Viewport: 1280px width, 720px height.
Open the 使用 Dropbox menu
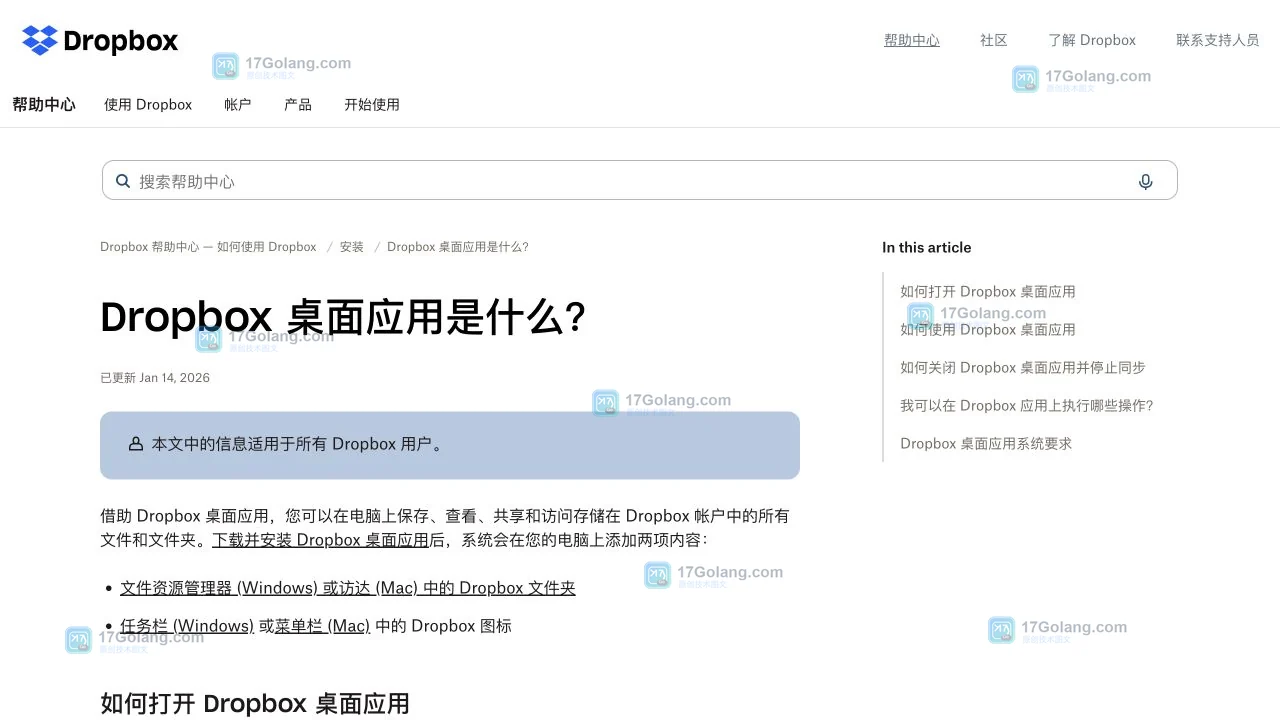148,104
